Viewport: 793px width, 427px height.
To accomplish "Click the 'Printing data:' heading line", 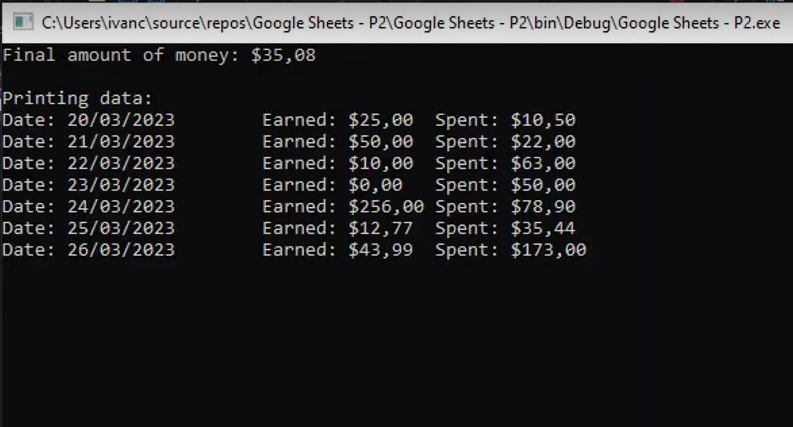I will [77, 98].
